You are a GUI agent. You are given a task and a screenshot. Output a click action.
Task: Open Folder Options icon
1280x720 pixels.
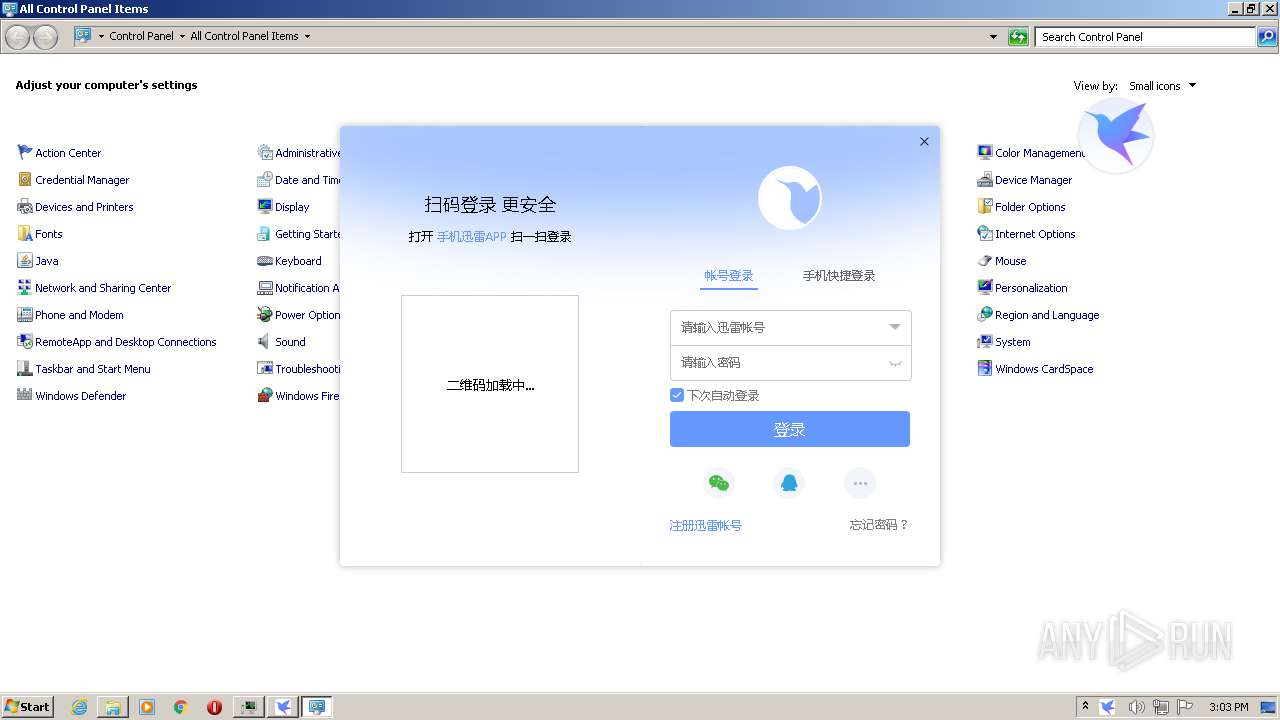[x=985, y=206]
